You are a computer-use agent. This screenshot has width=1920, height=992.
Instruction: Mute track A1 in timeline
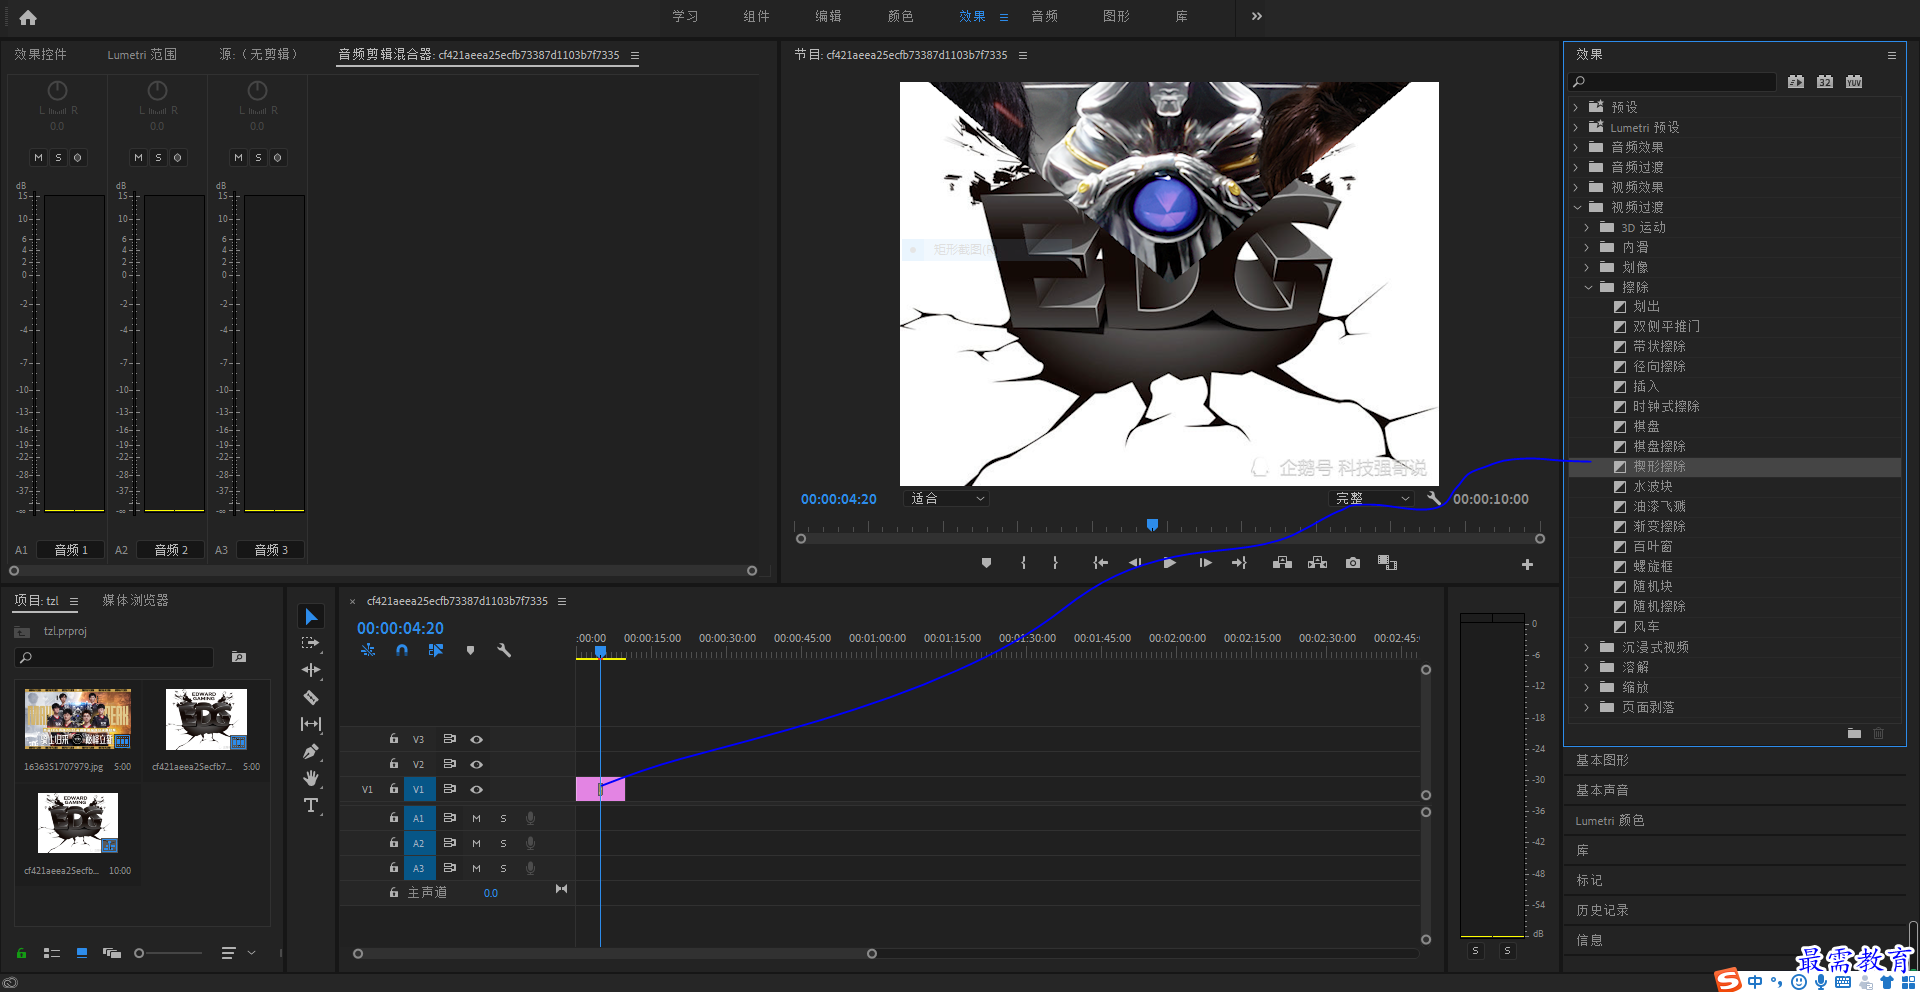pyautogui.click(x=476, y=818)
